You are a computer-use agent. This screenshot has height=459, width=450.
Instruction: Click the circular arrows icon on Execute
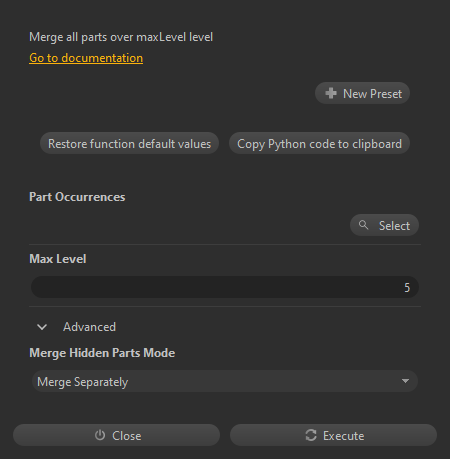[311, 435]
